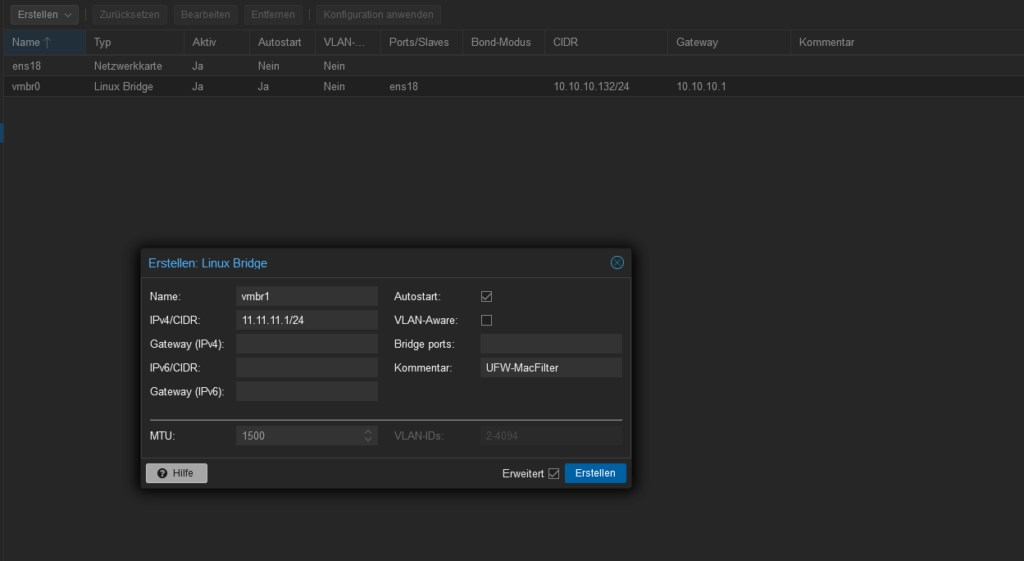The height and width of the screenshot is (561, 1024).
Task: Click the IPv4/CIDR input field
Action: (306, 320)
